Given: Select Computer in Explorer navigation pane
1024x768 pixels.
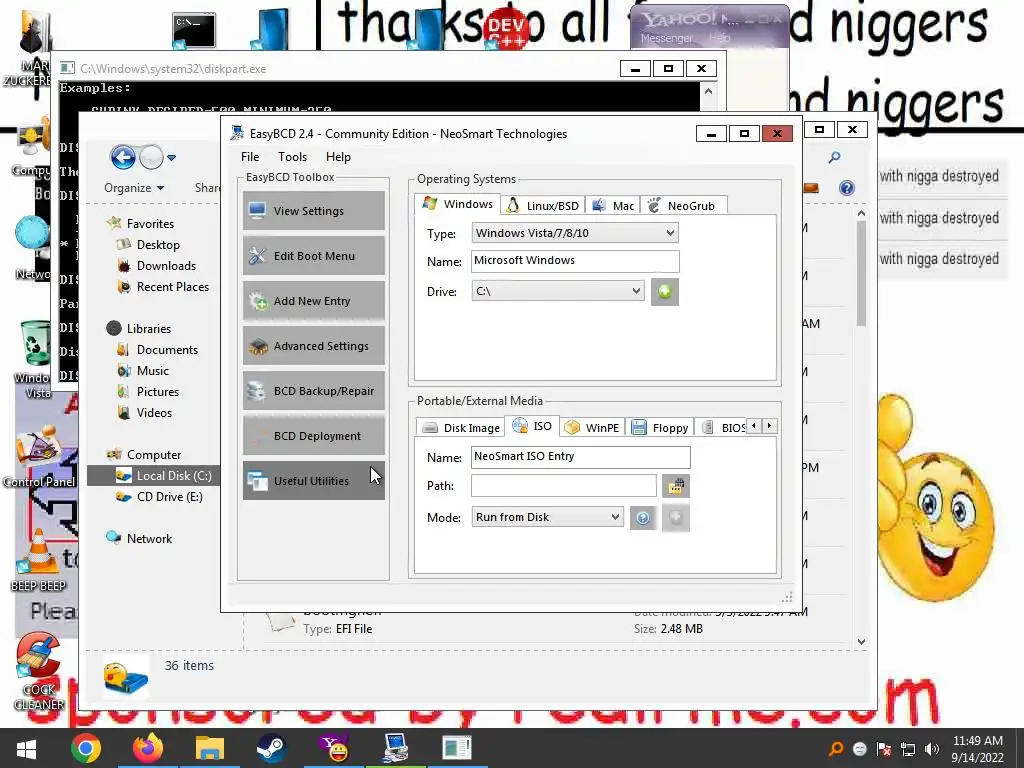Looking at the screenshot, I should [153, 455].
